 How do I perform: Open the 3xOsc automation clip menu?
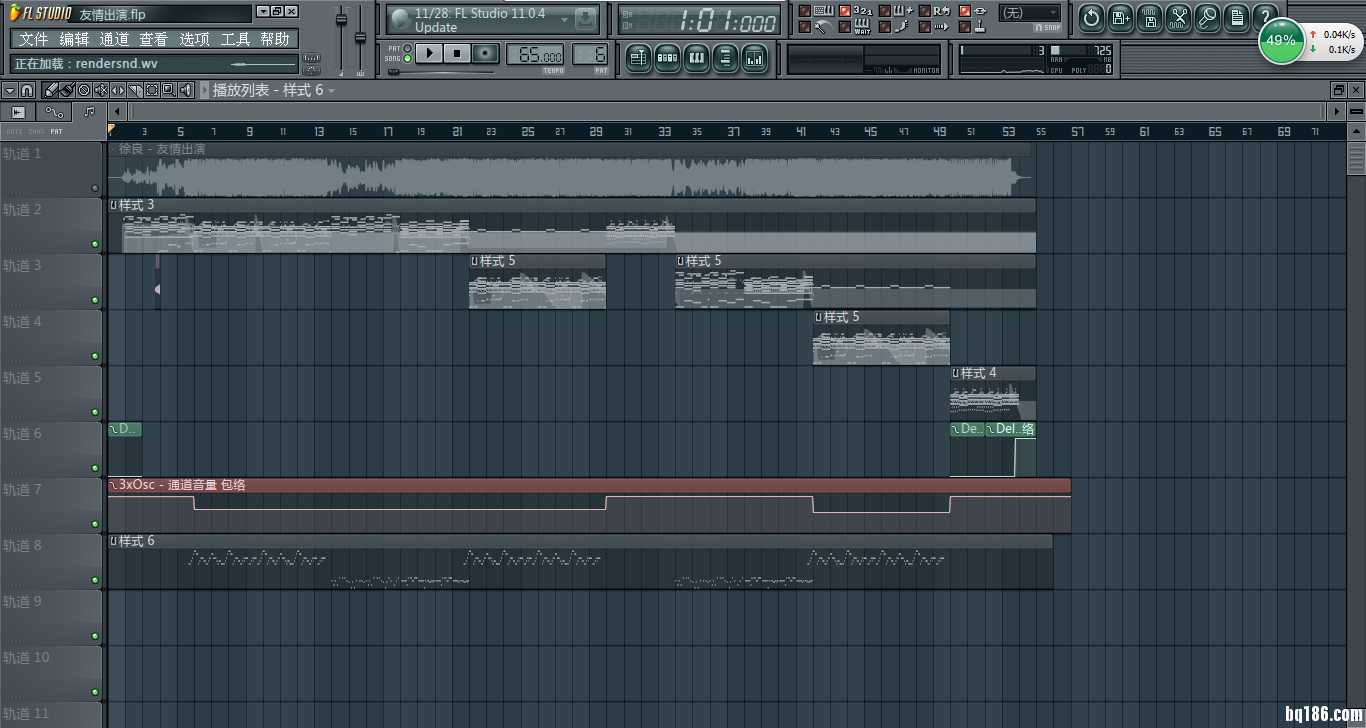(114, 485)
